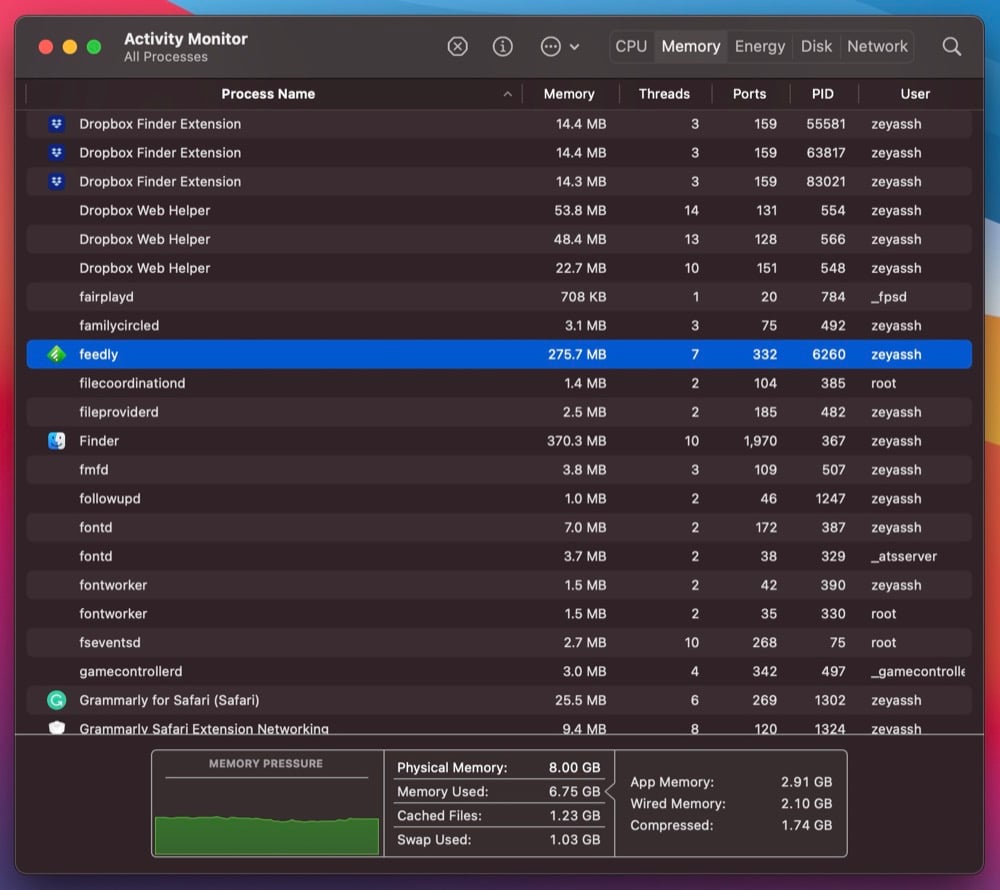
Task: Select the familycircled process
Action: tap(499, 325)
